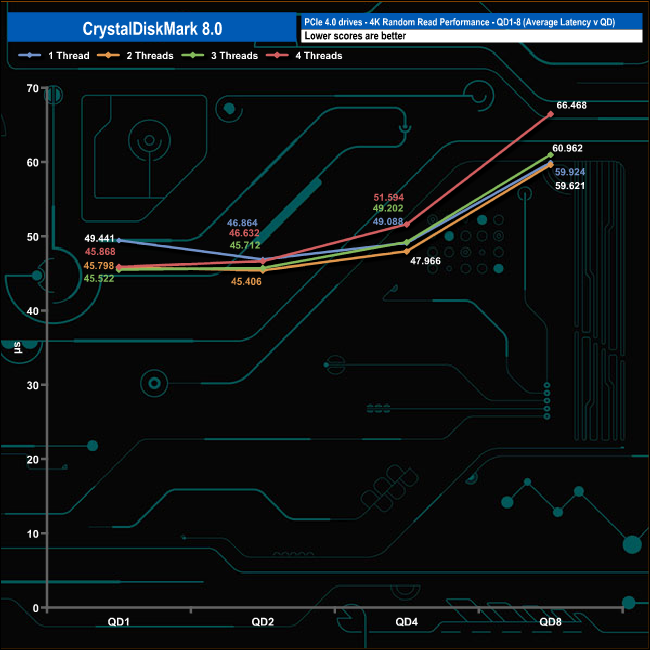Click the 45.798 data label

tap(99, 266)
